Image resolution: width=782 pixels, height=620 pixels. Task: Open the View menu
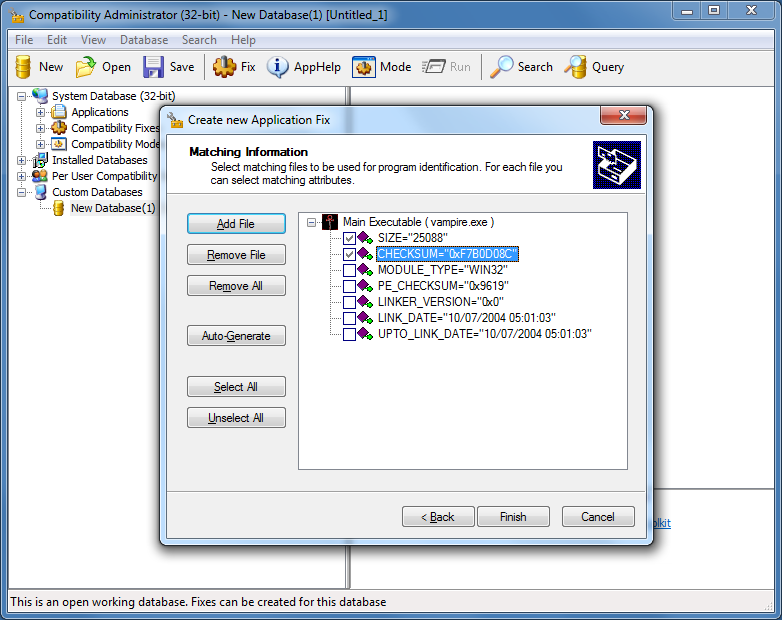point(93,40)
